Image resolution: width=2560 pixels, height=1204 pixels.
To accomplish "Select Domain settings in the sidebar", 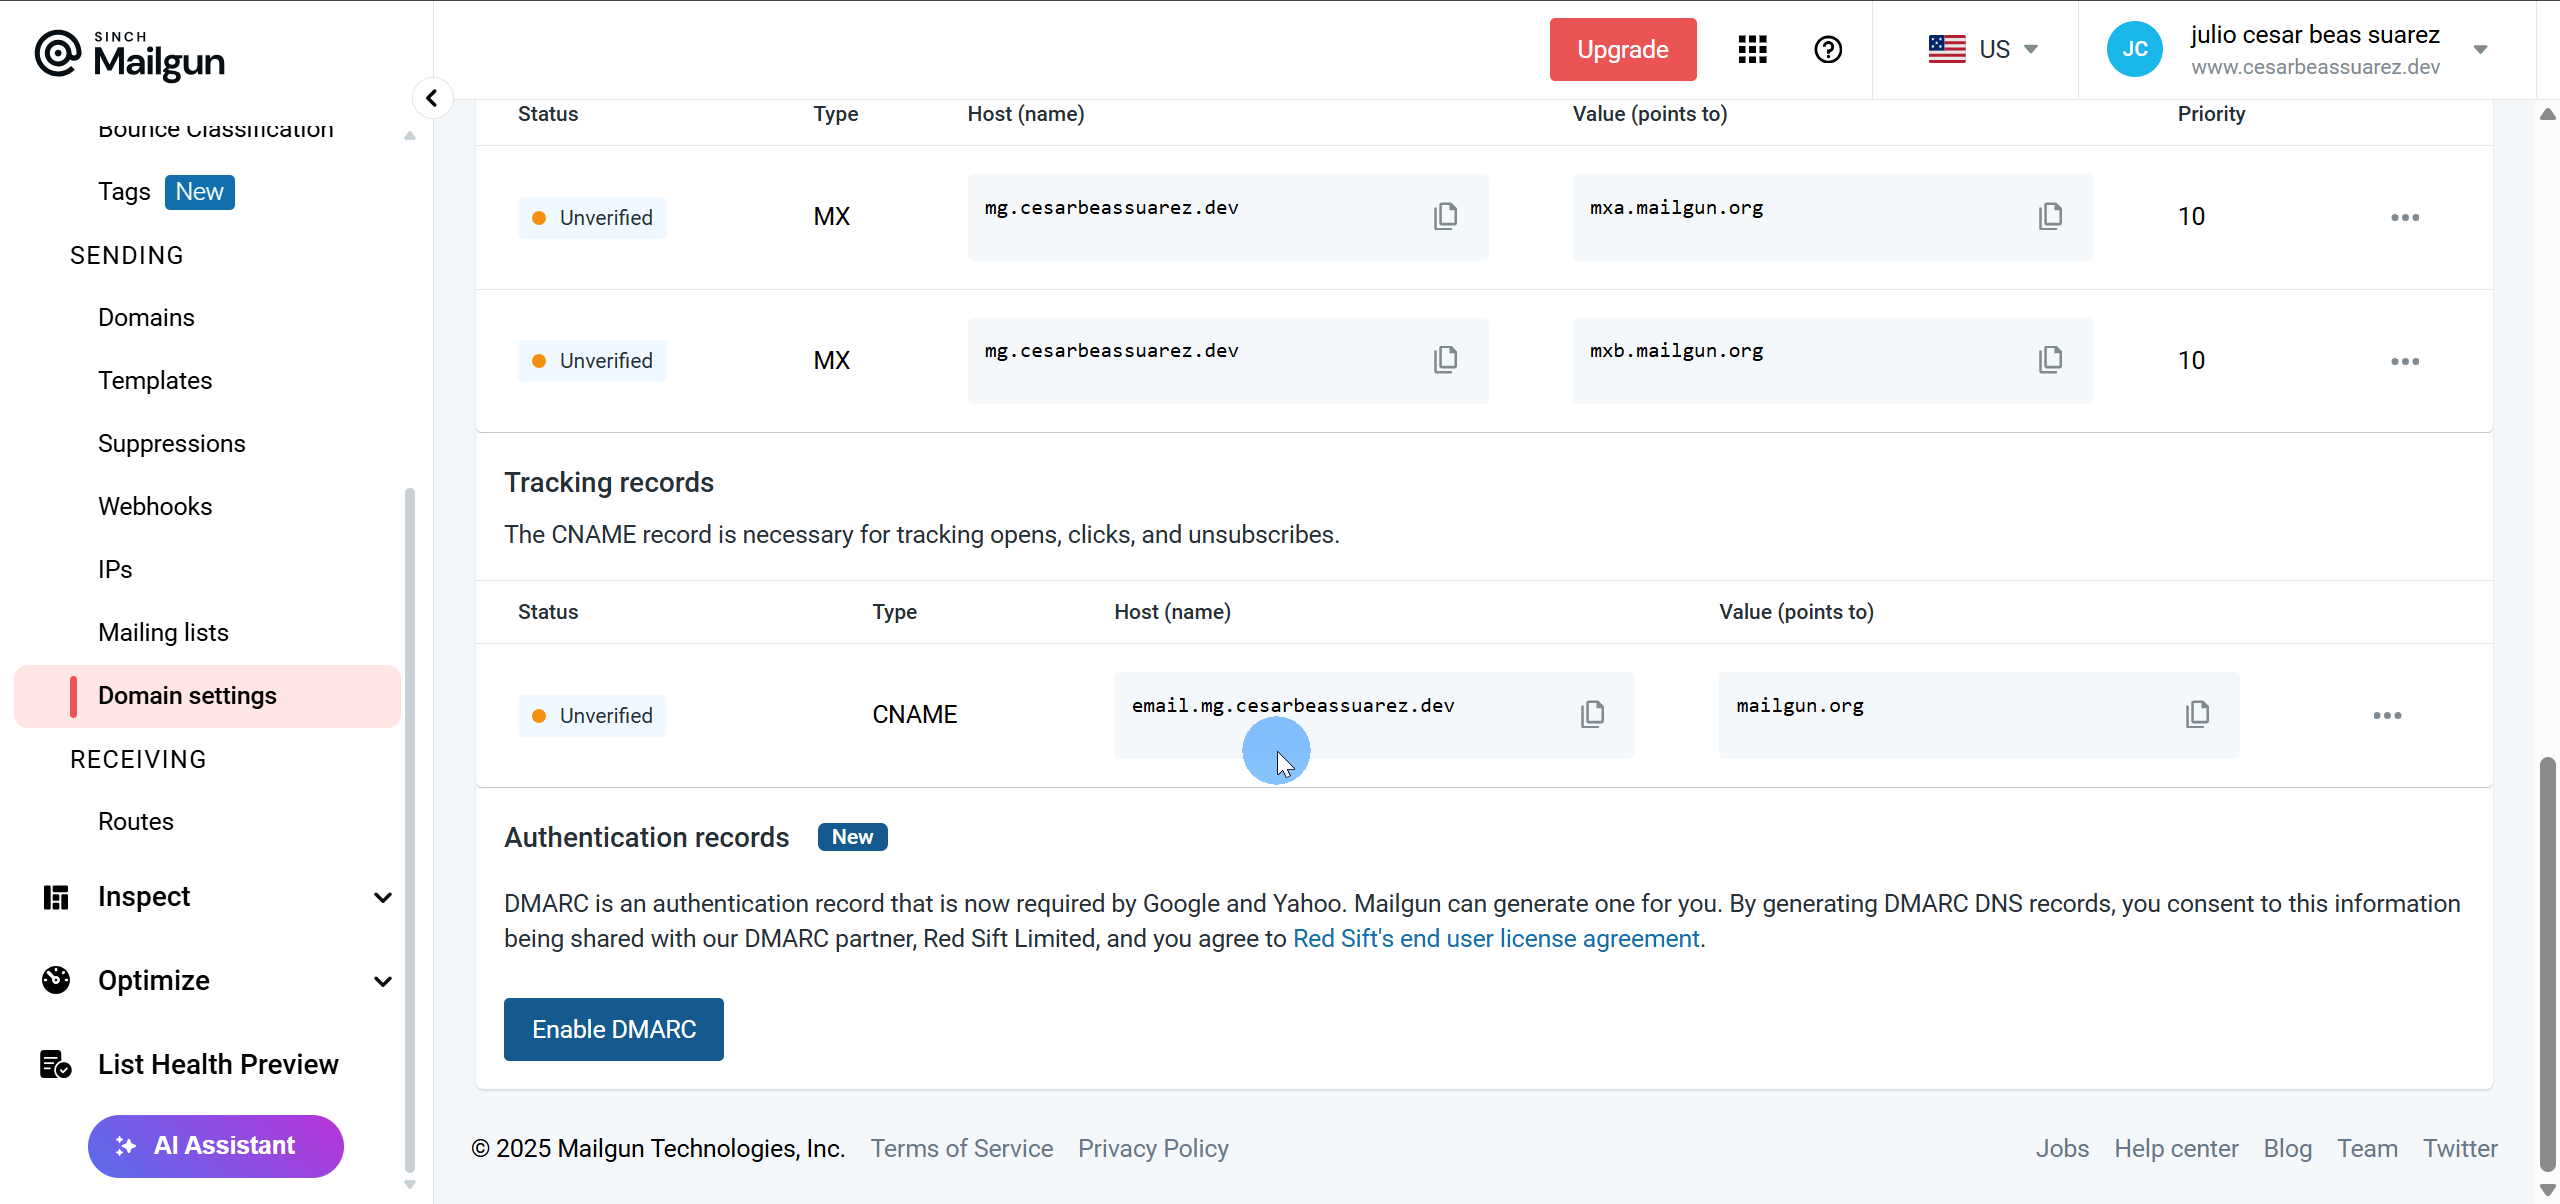I will pyautogui.click(x=186, y=695).
